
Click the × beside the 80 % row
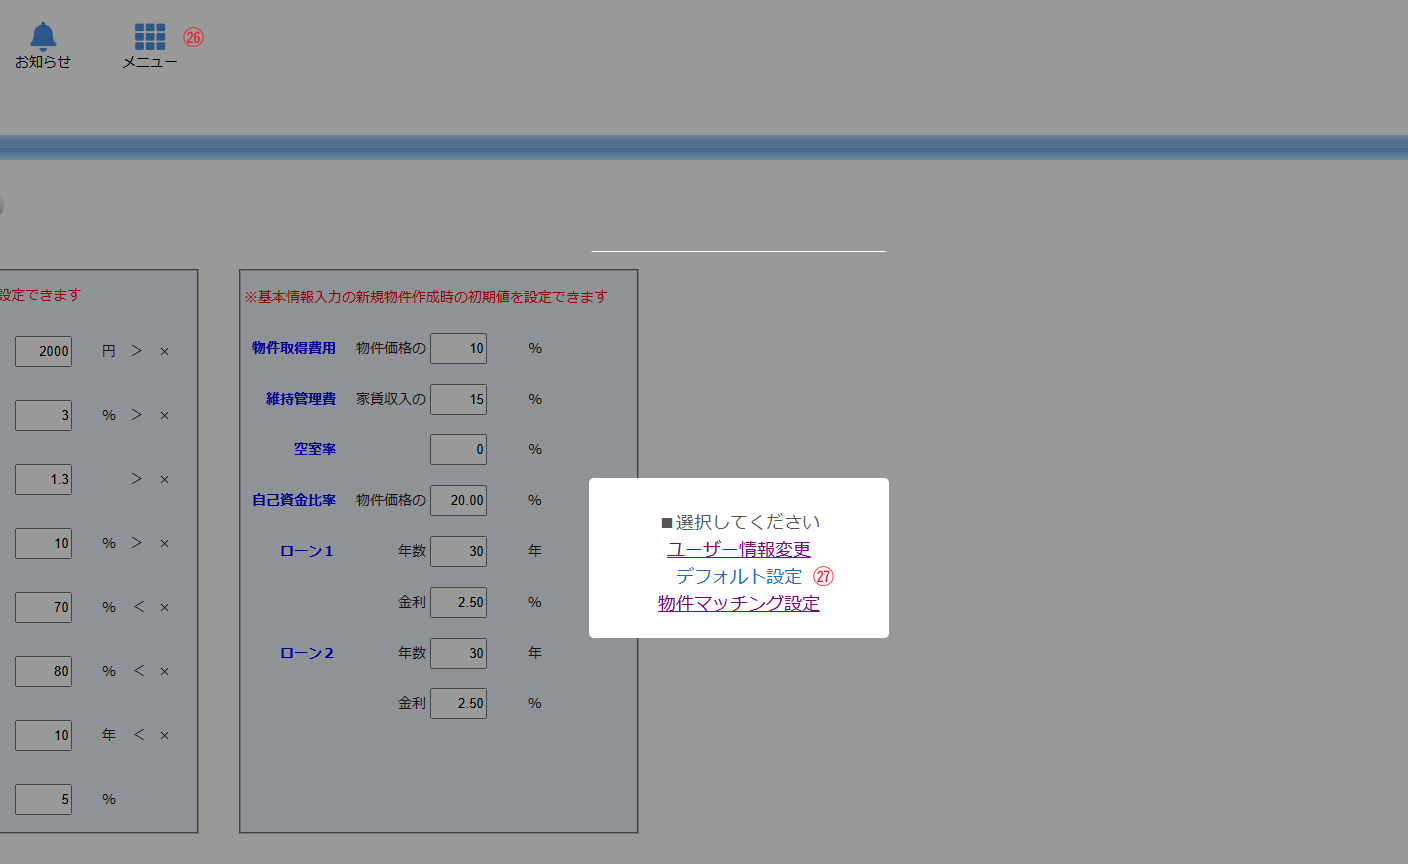(164, 672)
